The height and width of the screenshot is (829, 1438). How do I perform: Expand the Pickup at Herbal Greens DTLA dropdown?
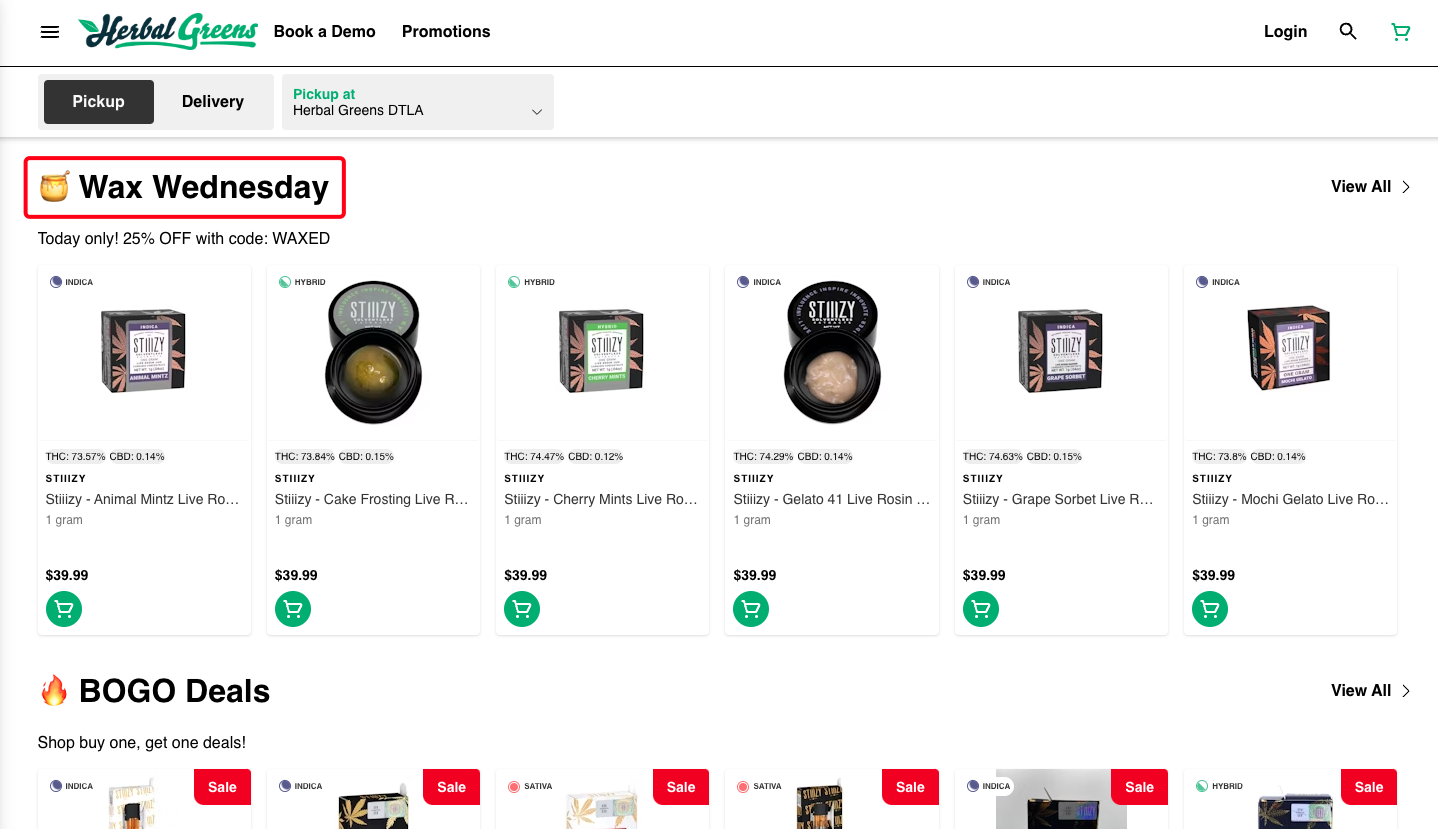point(418,102)
